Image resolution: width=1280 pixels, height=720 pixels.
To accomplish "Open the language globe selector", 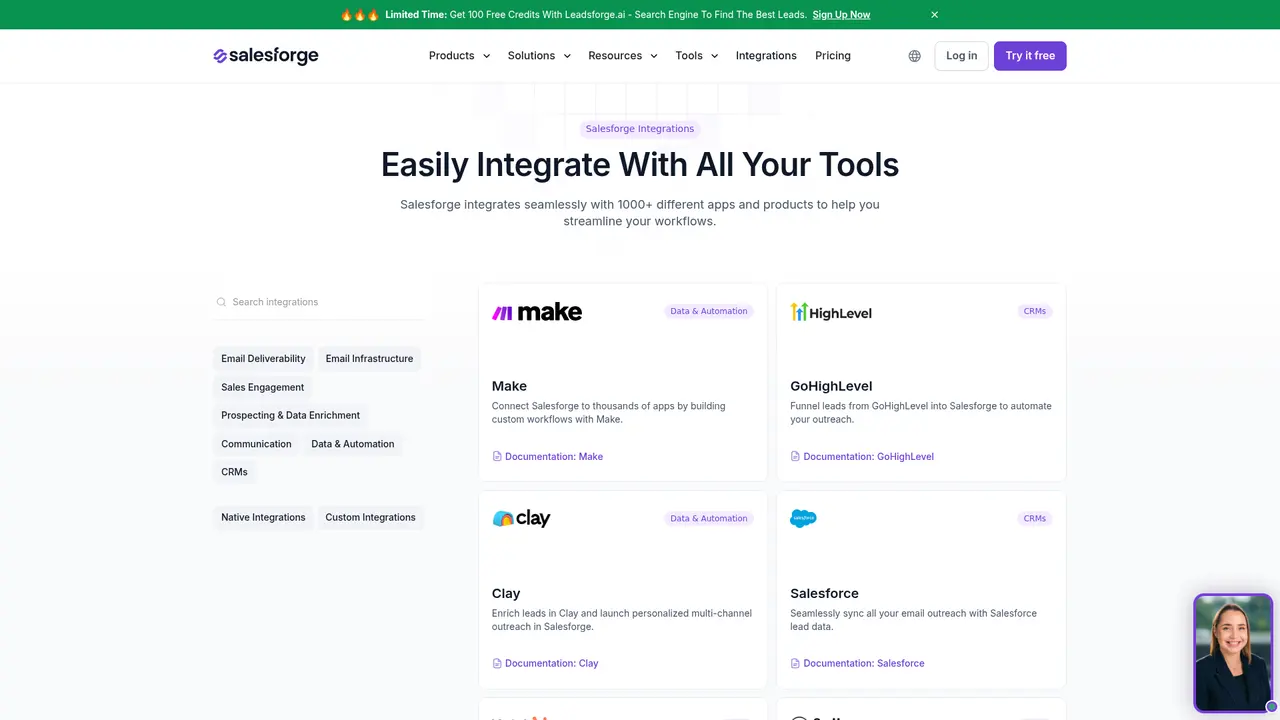I will (x=914, y=56).
